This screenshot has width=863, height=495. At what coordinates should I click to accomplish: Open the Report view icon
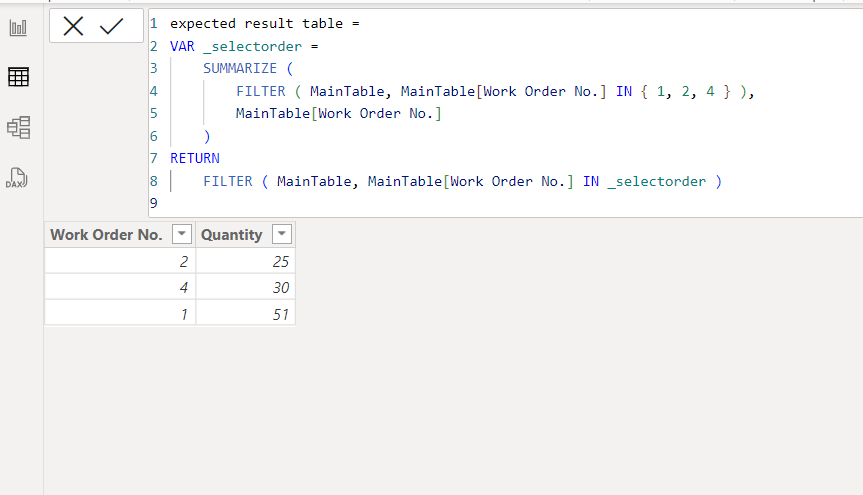[18, 28]
